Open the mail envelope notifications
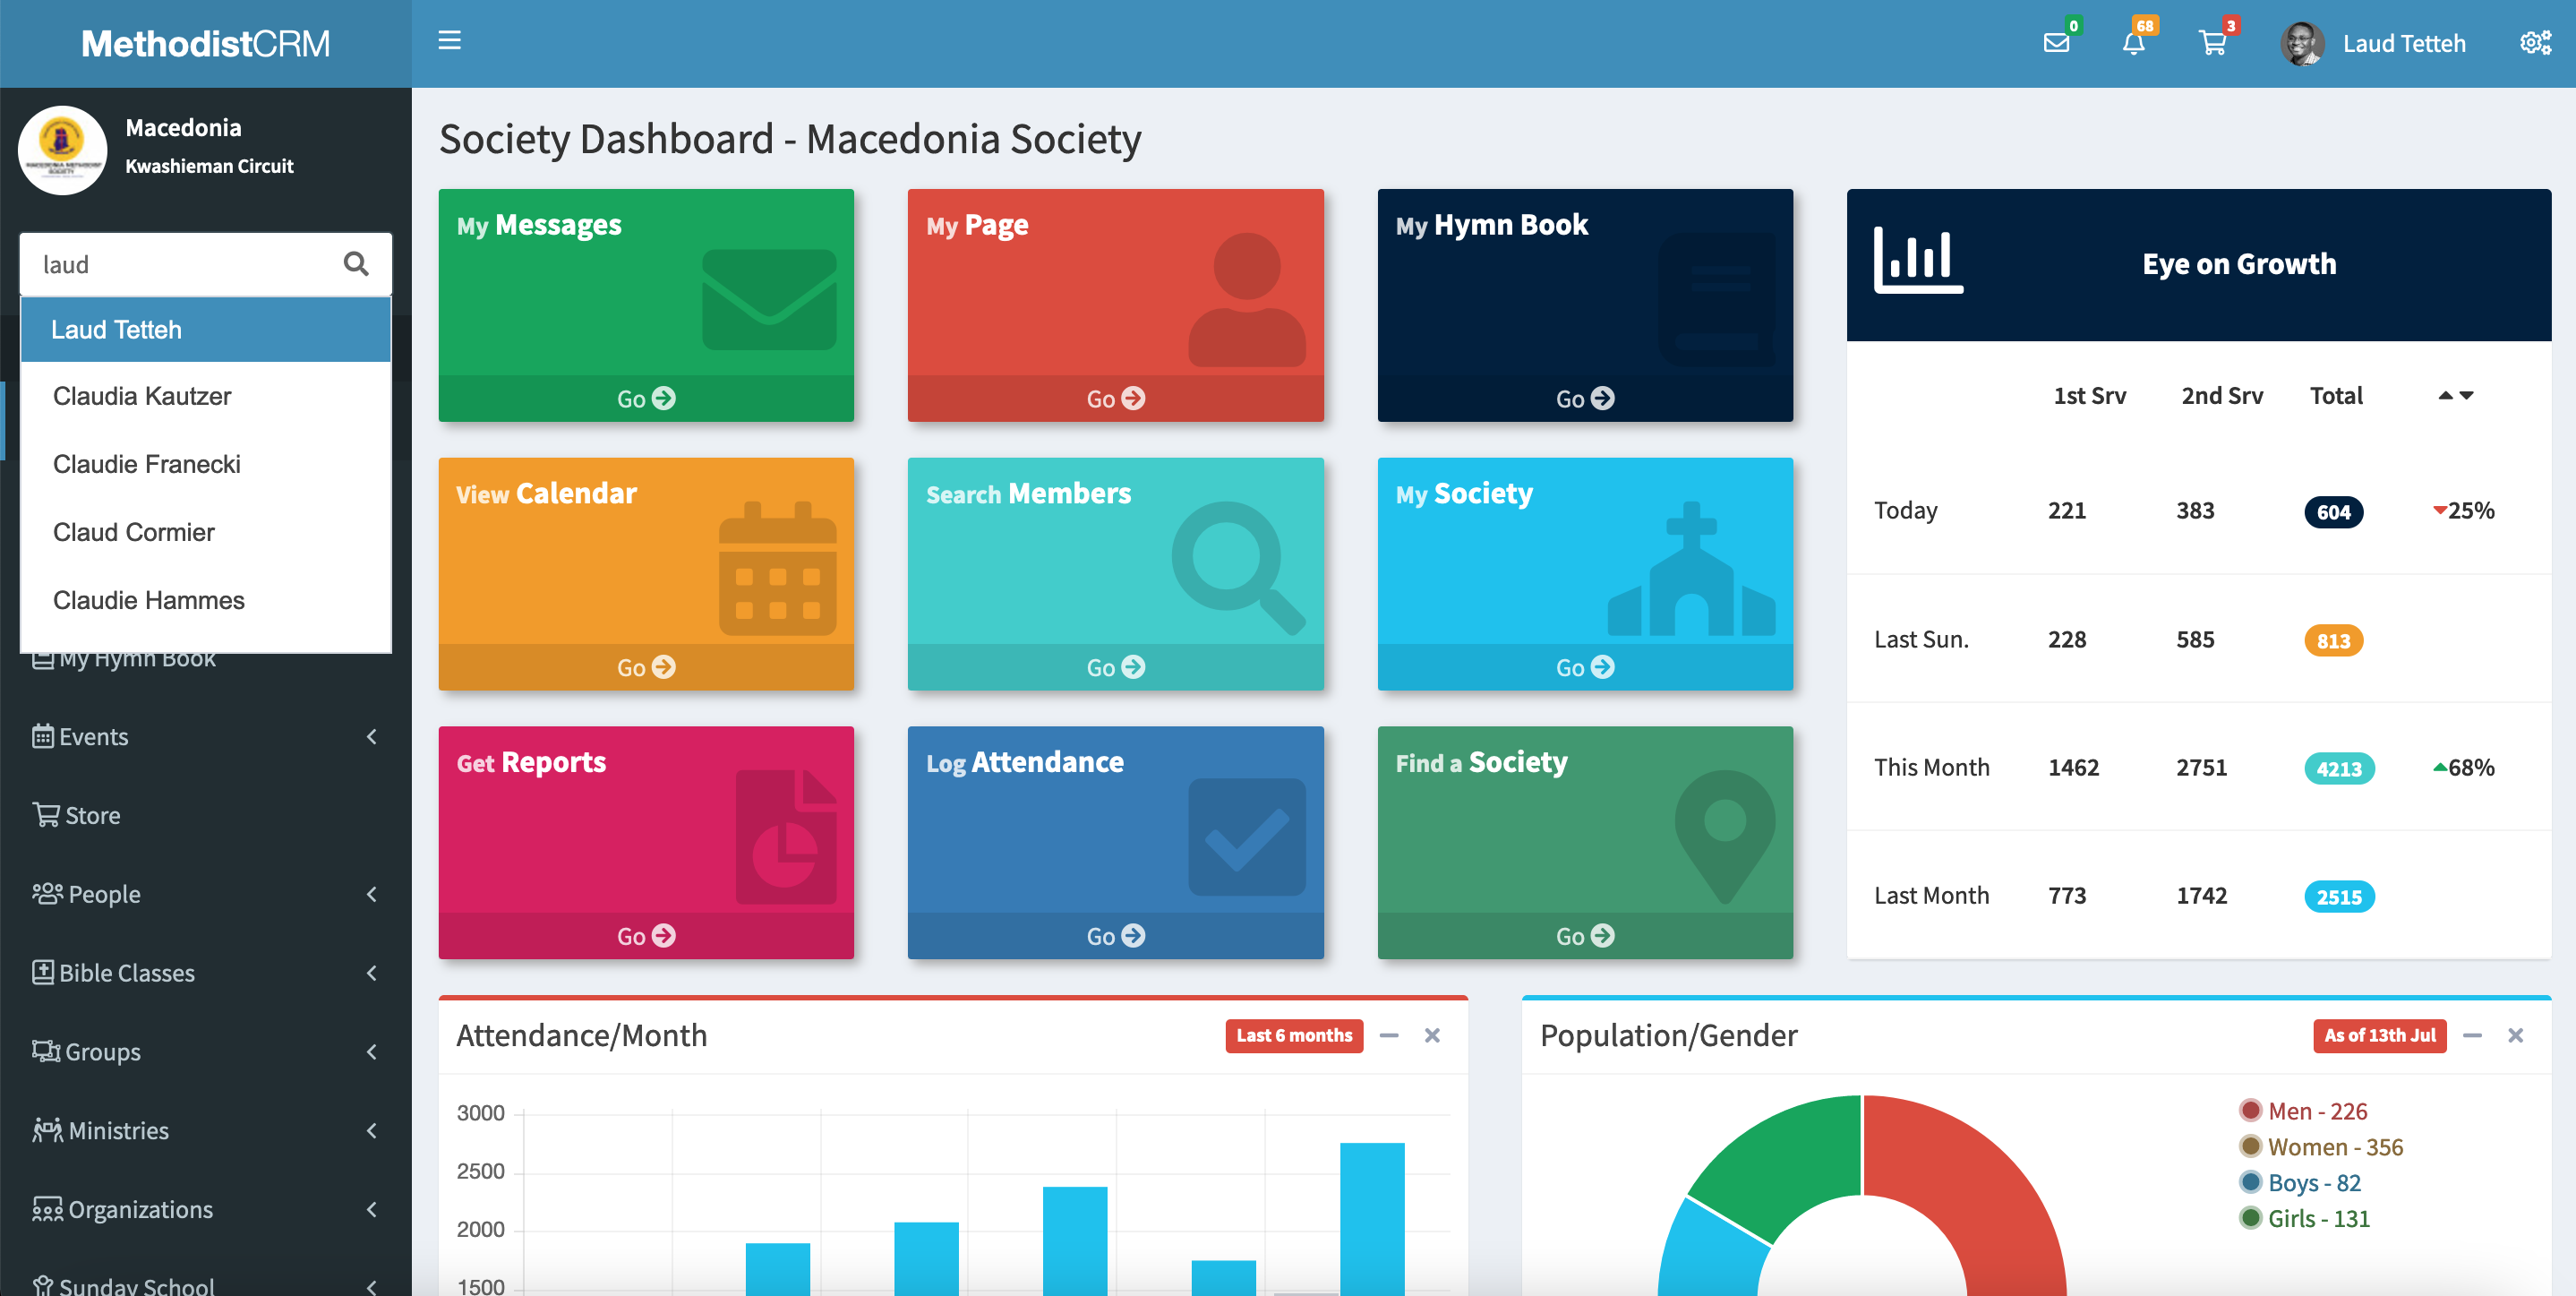Image resolution: width=2576 pixels, height=1296 pixels. [x=2056, y=43]
